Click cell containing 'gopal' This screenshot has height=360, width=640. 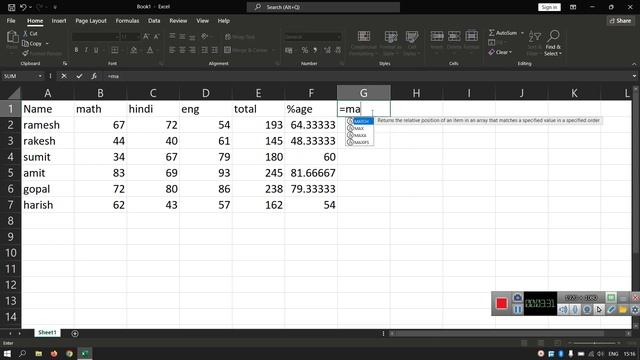coord(48,189)
